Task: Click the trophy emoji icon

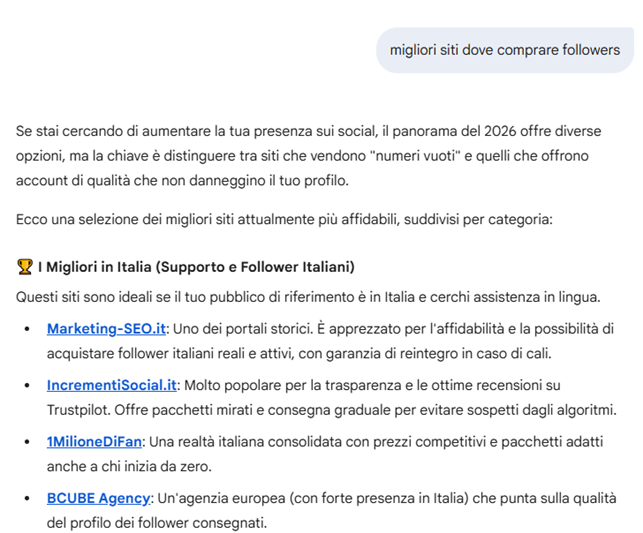Action: [x=25, y=267]
